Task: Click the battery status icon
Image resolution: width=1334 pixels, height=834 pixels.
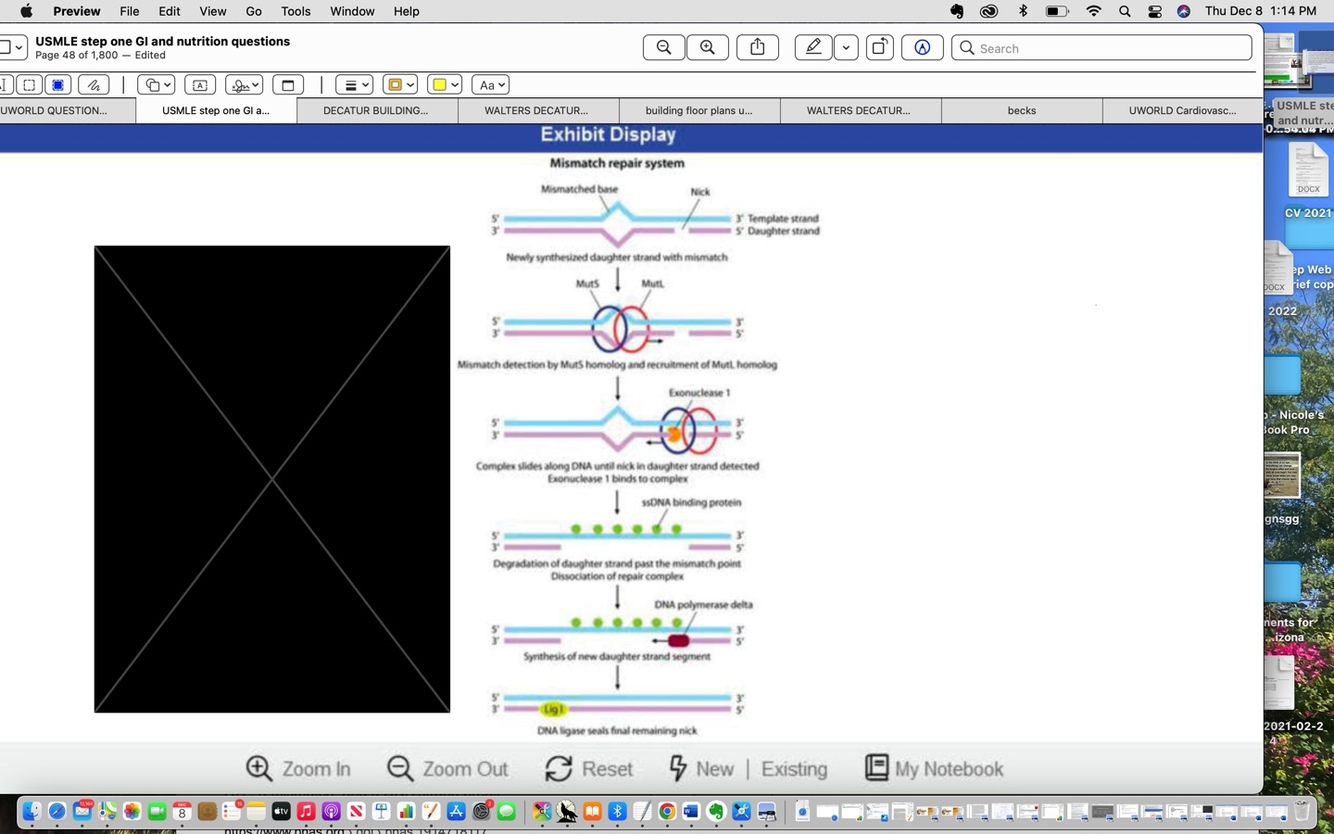Action: 1057,11
